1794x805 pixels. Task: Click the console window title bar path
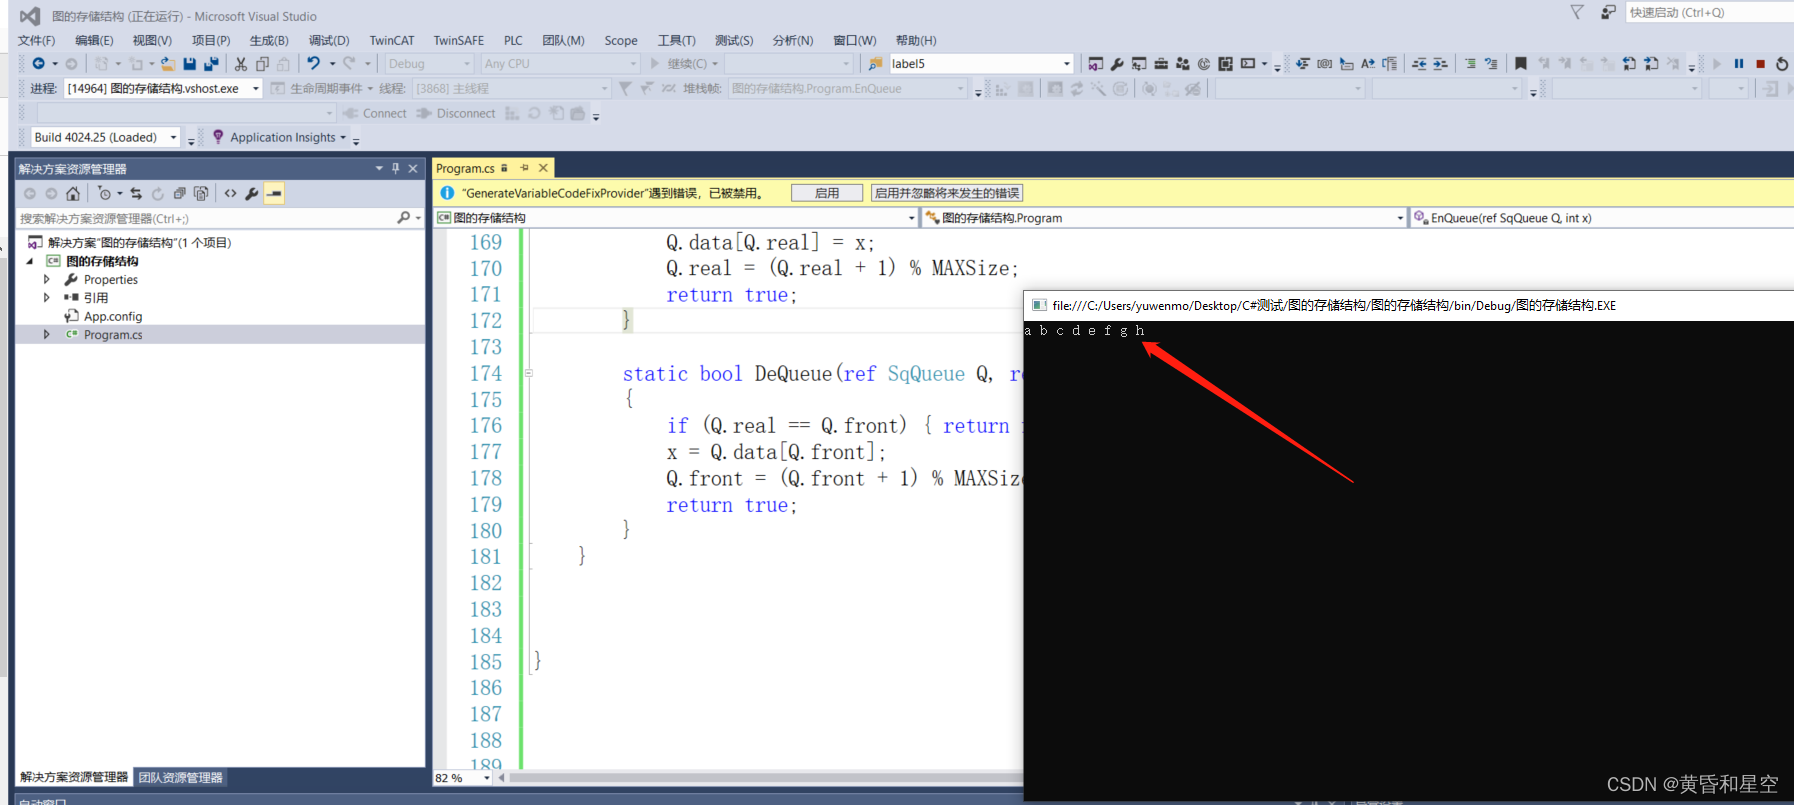1334,305
